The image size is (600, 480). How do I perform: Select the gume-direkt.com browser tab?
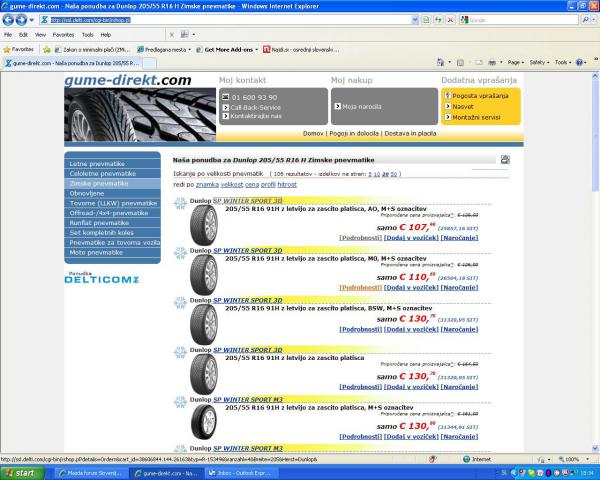[72, 63]
